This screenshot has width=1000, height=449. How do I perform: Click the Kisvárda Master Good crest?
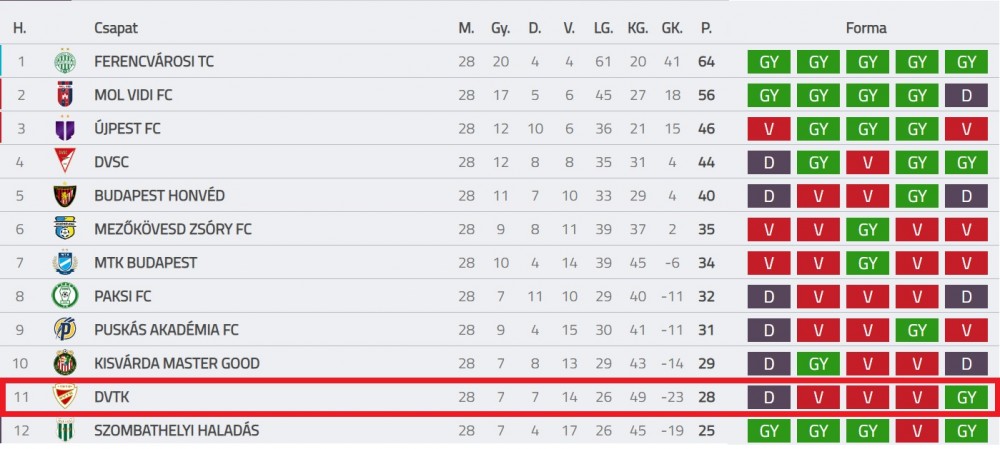point(64,364)
